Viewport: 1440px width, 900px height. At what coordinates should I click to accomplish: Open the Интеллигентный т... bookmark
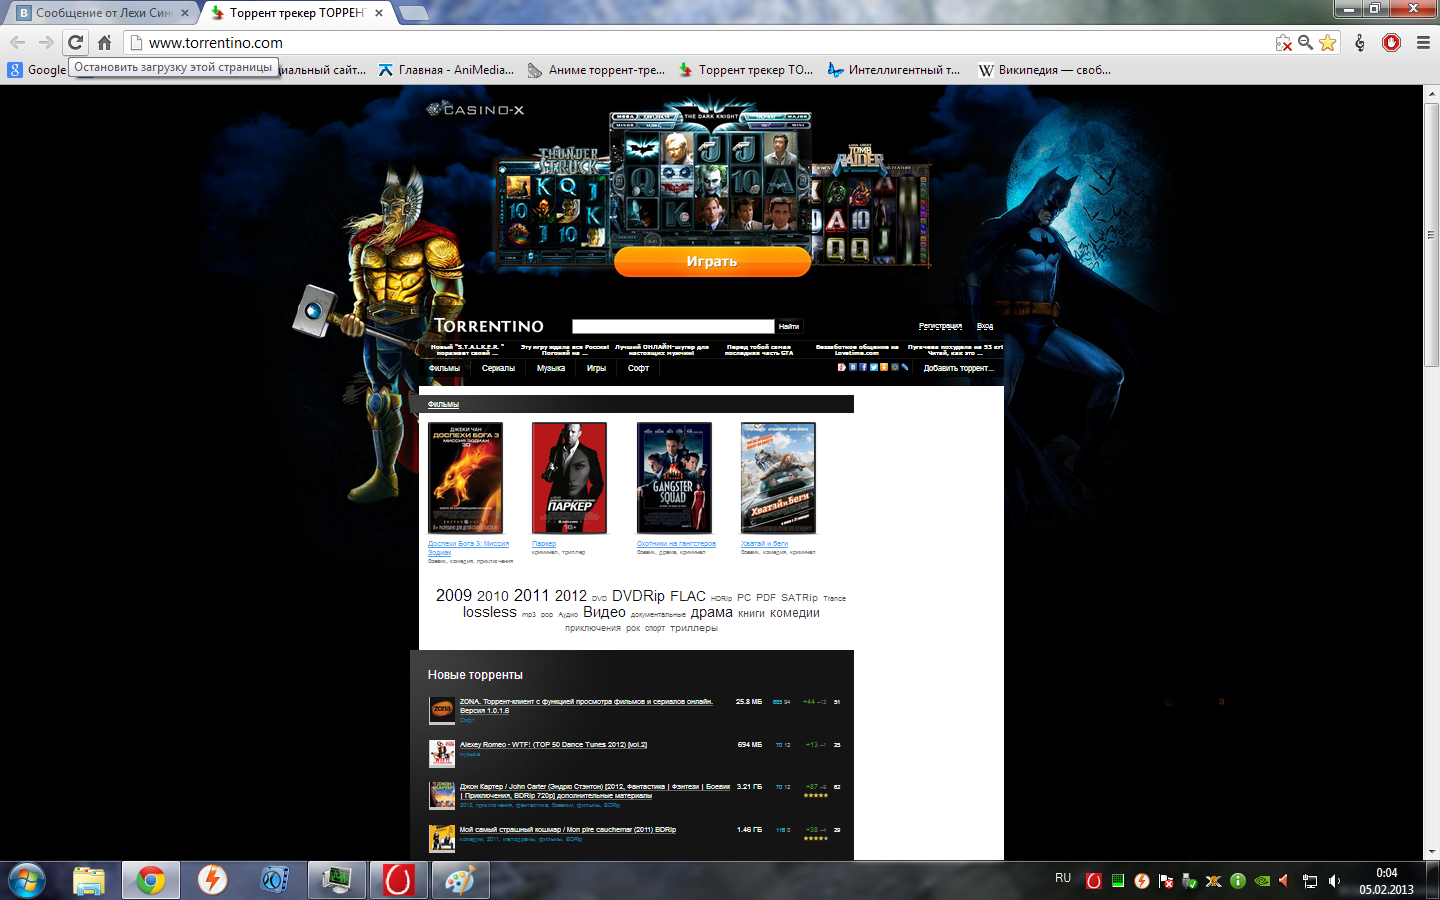(894, 70)
